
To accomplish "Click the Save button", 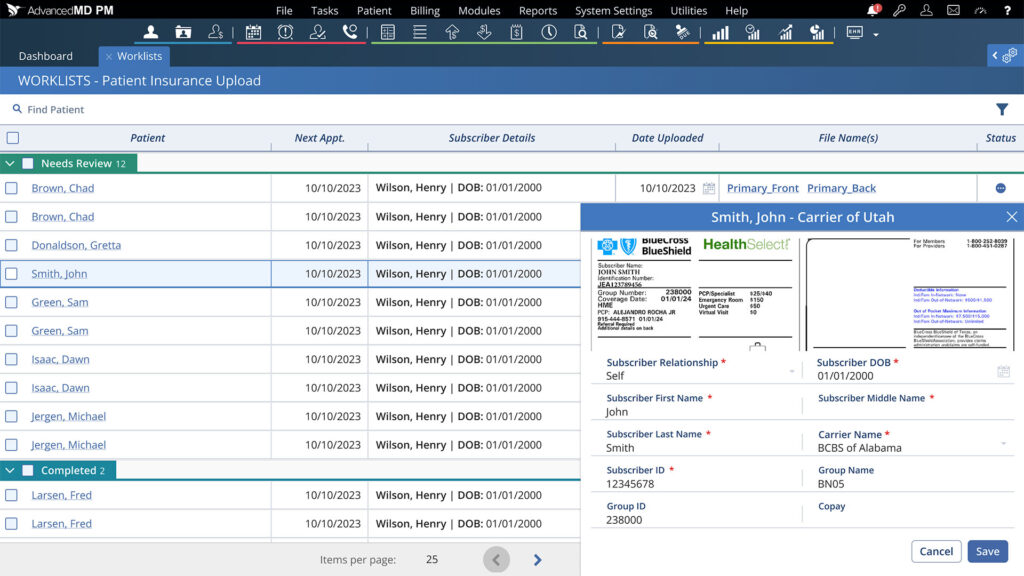I will (987, 551).
